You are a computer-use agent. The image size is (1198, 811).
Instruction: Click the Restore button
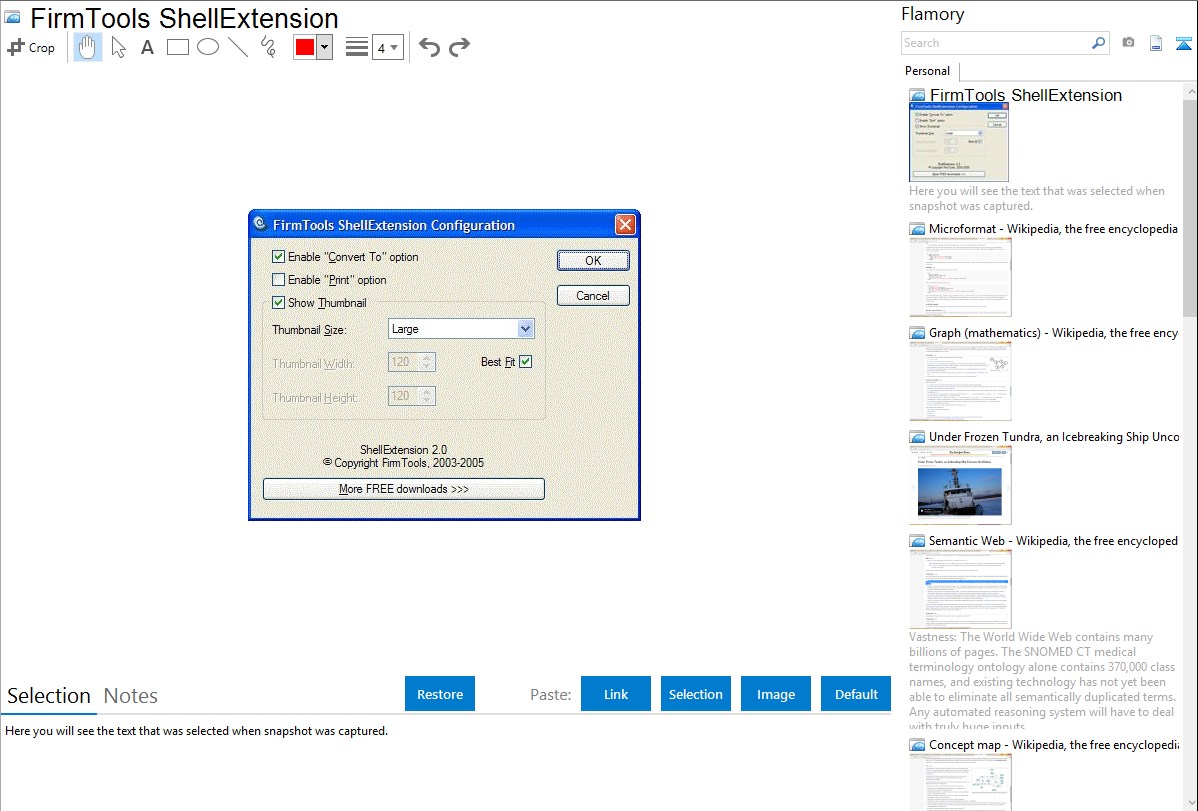(x=440, y=694)
